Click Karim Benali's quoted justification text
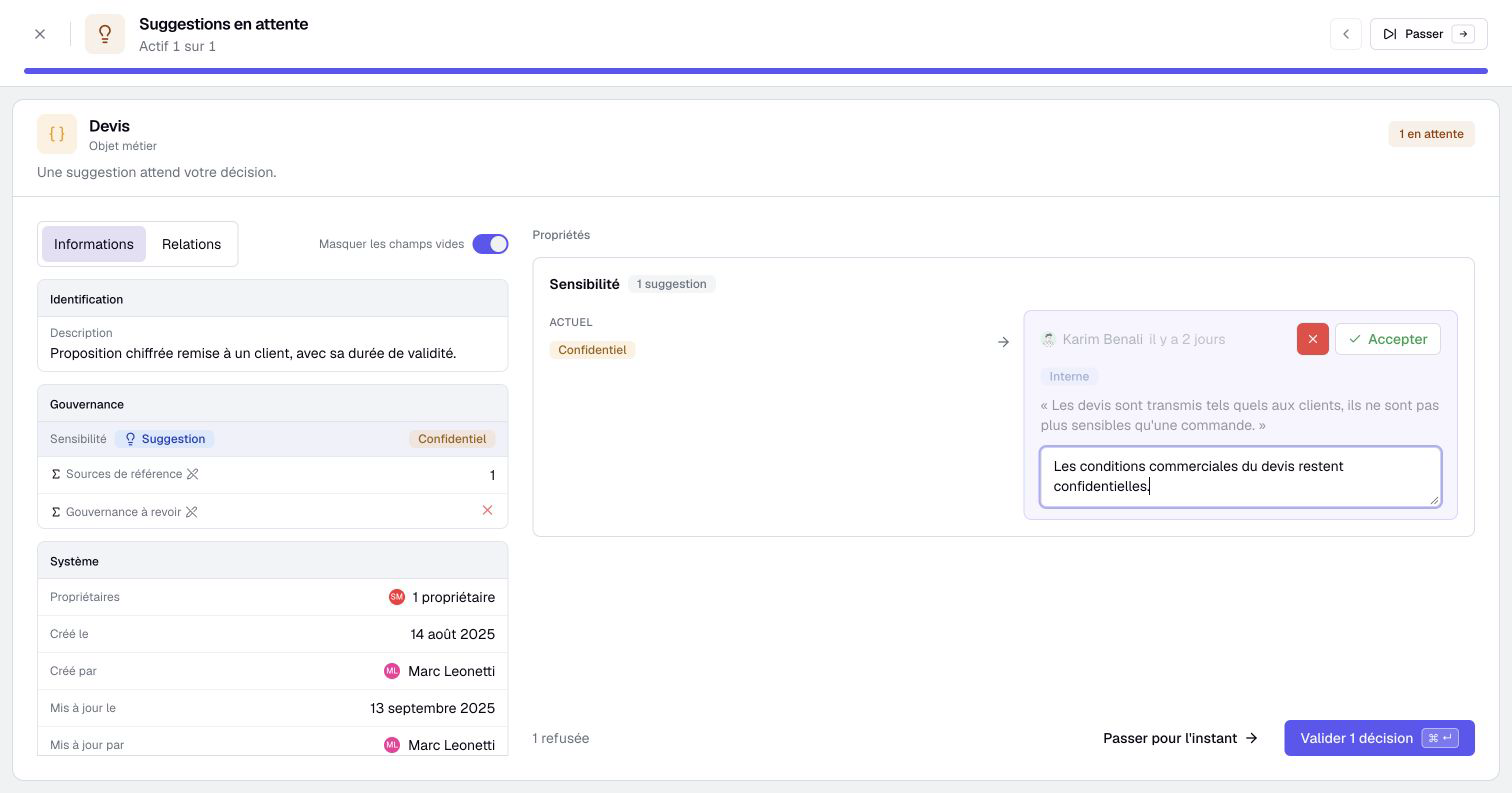 point(1240,415)
